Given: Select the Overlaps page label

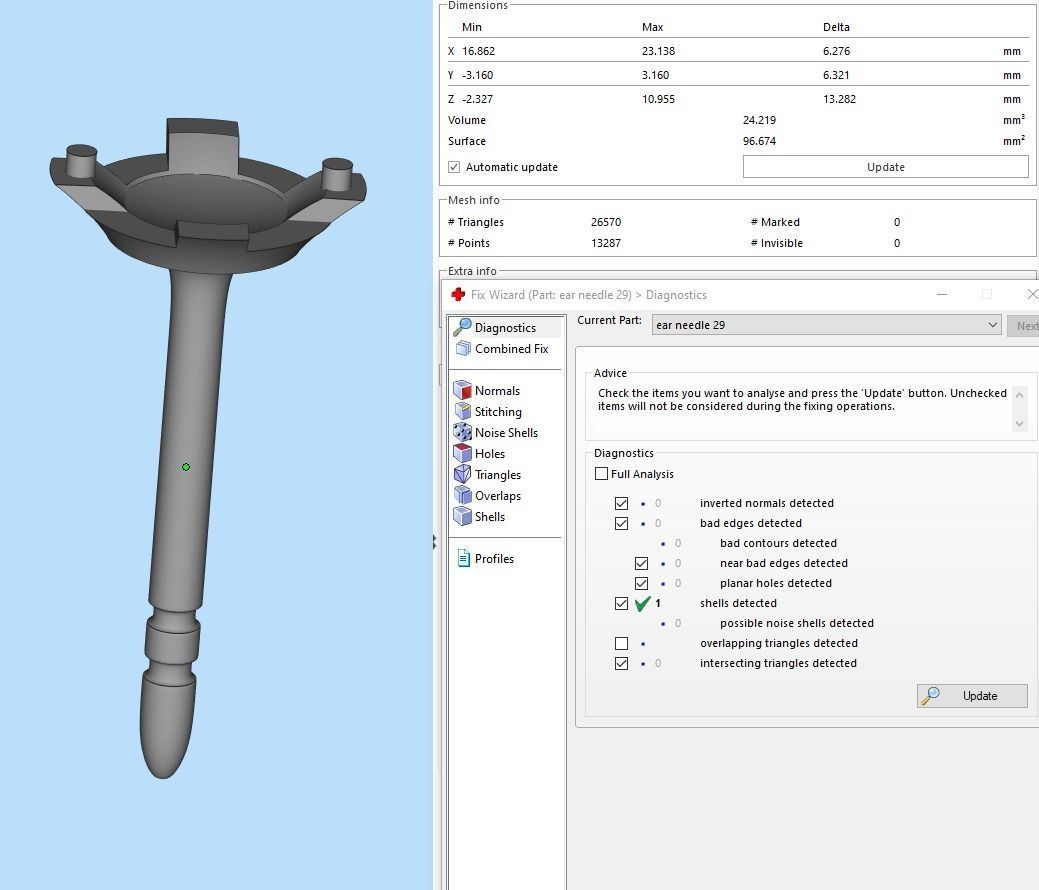Looking at the screenshot, I should 498,496.
